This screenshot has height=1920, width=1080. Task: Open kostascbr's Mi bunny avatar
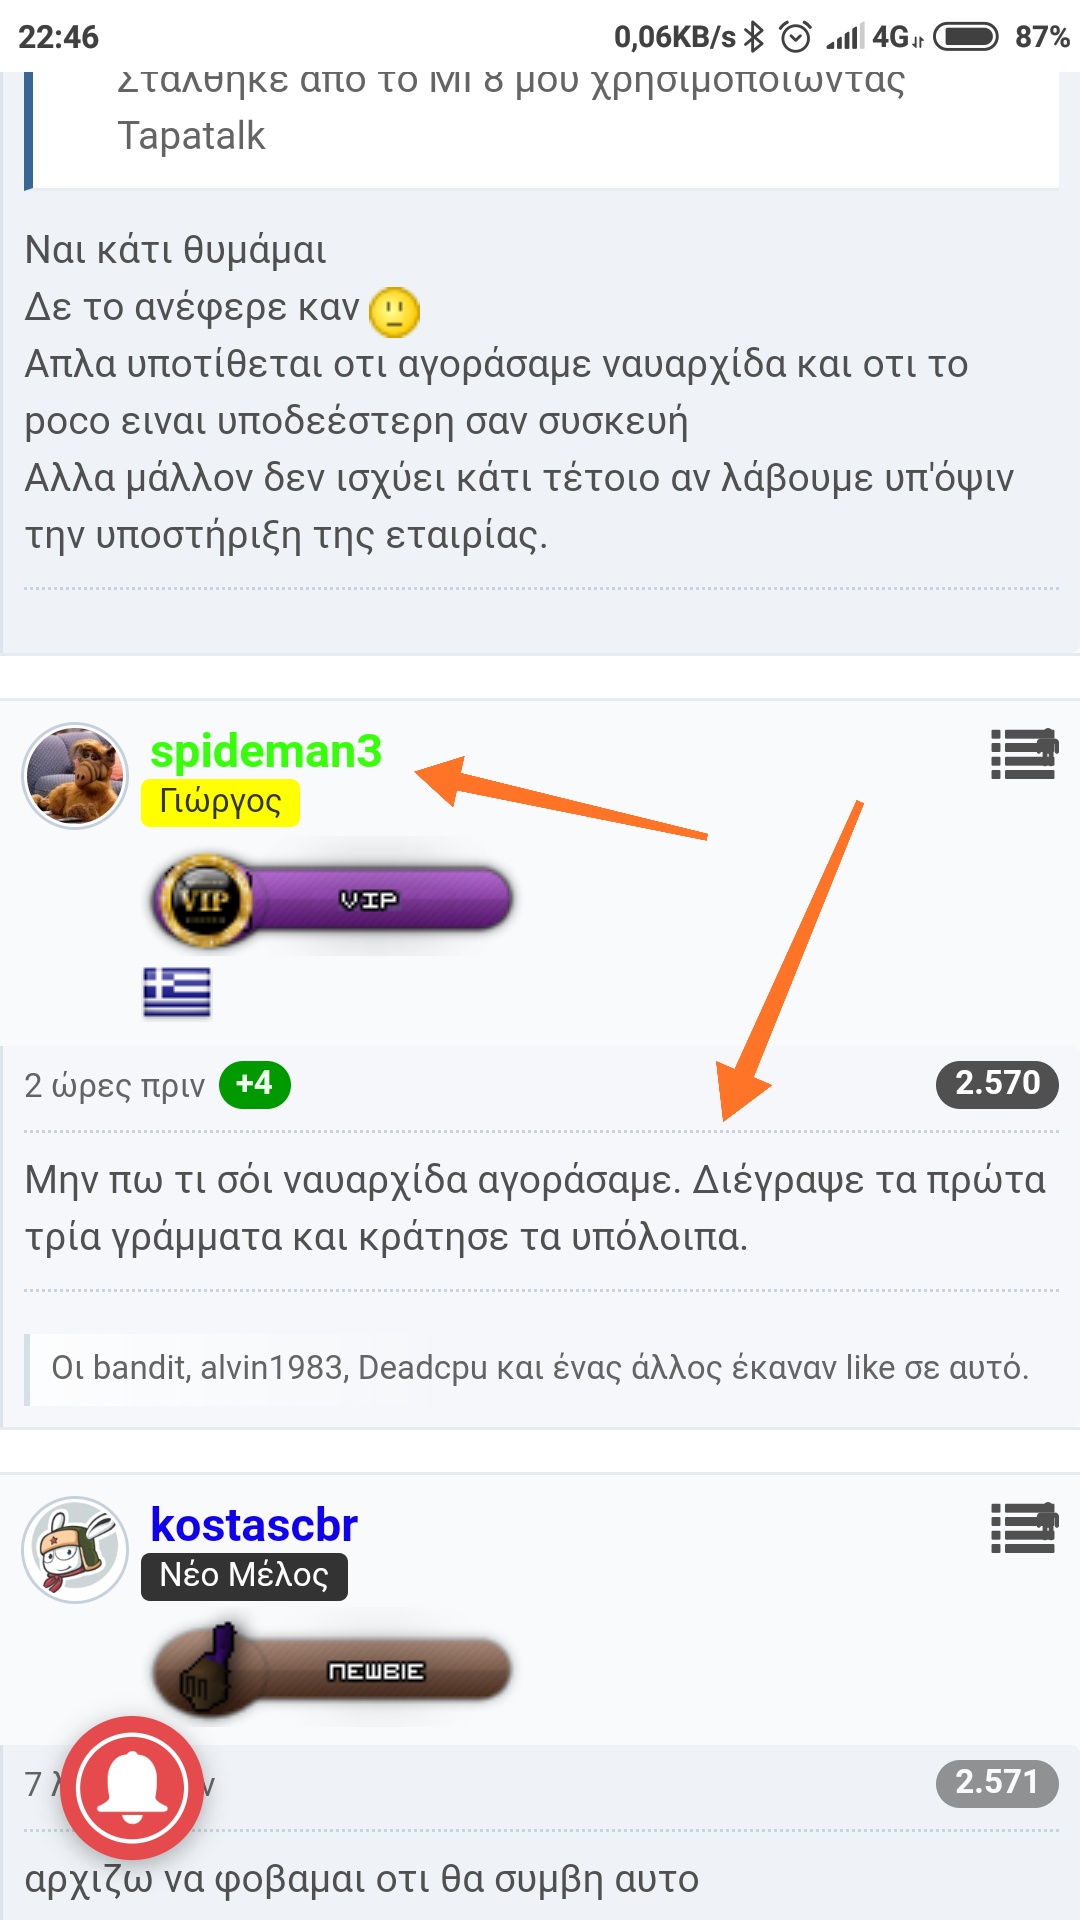pyautogui.click(x=75, y=1549)
